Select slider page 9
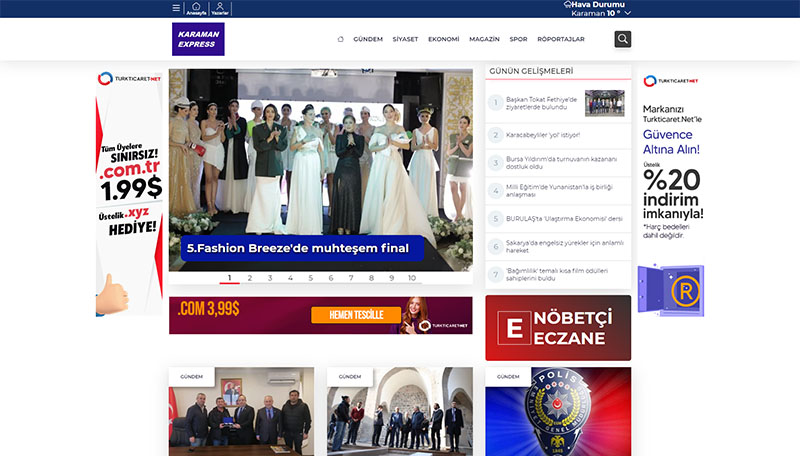Viewport: 800px width, 456px height. 391,278
